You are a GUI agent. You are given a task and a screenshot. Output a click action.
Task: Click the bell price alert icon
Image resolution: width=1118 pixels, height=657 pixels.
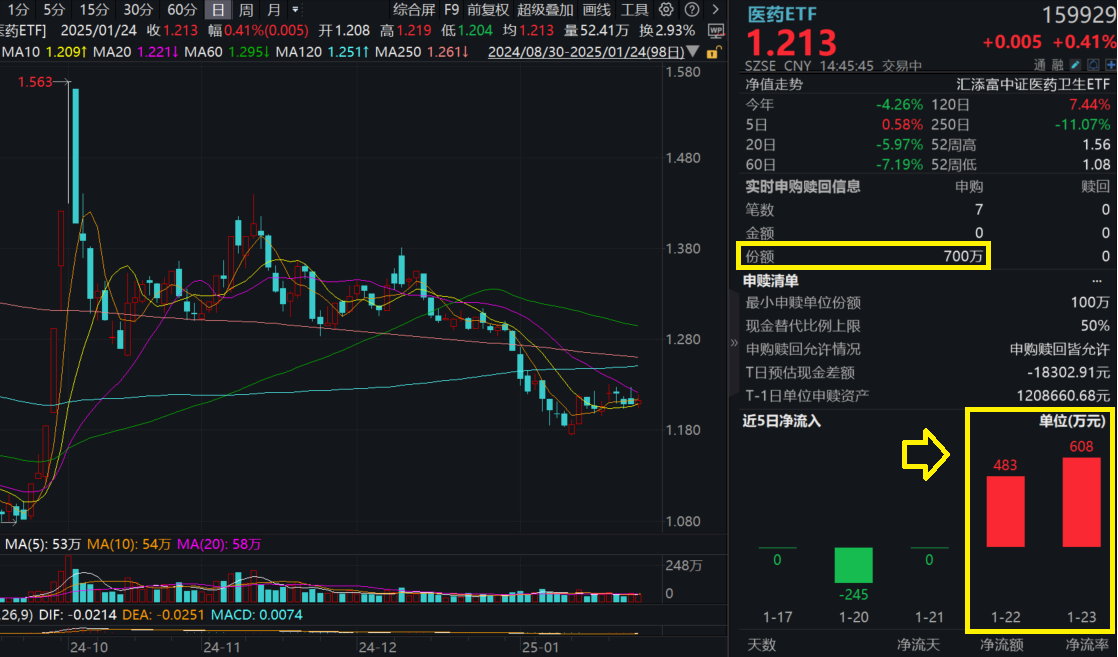click(1093, 66)
